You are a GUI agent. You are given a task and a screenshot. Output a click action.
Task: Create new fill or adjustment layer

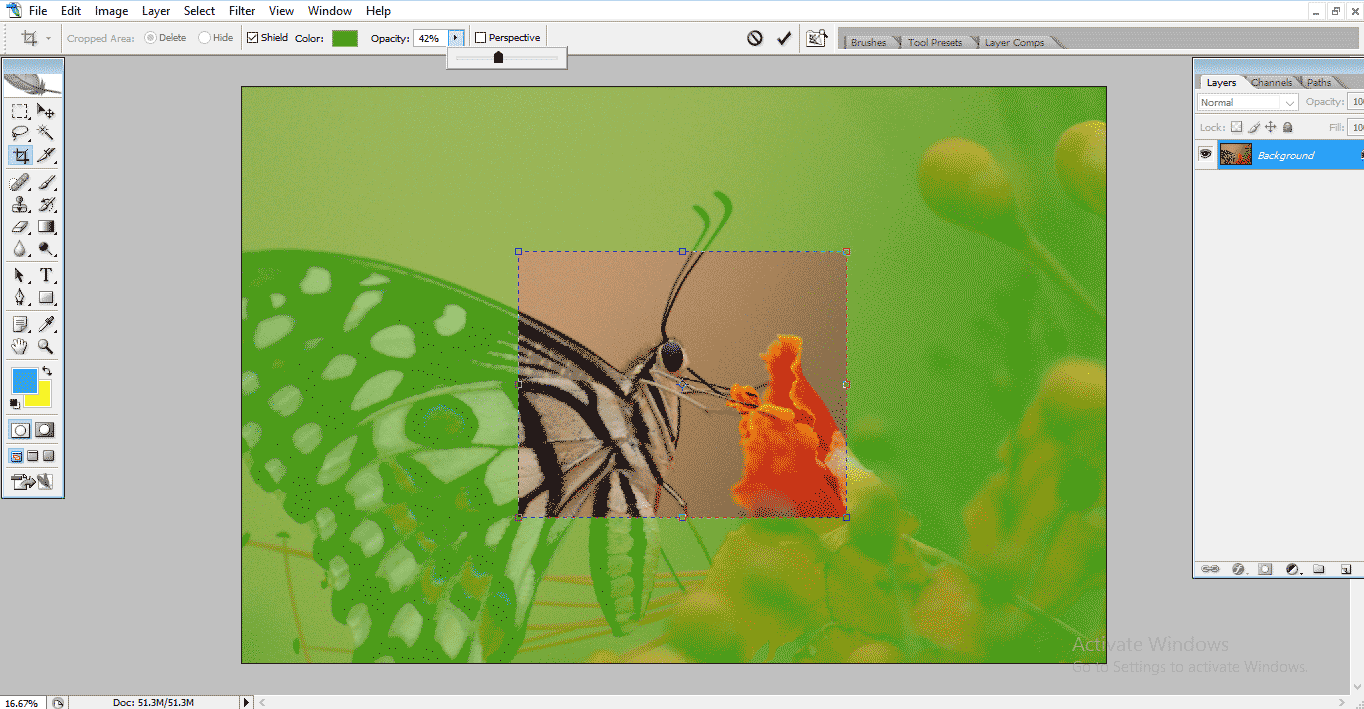1292,569
